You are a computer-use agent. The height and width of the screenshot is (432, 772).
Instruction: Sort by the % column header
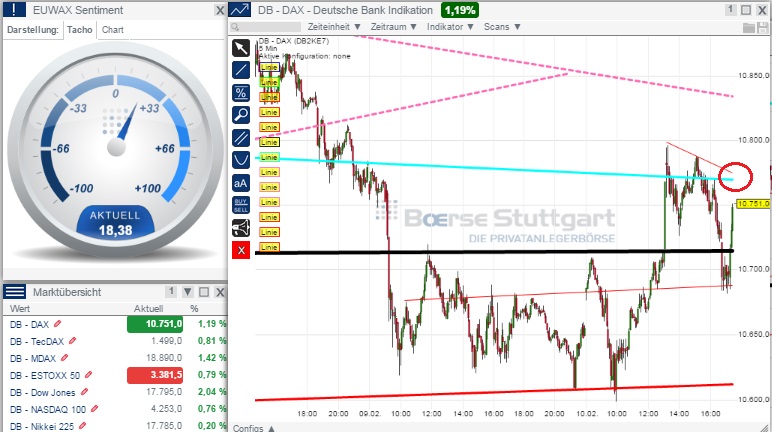pyautogui.click(x=194, y=309)
